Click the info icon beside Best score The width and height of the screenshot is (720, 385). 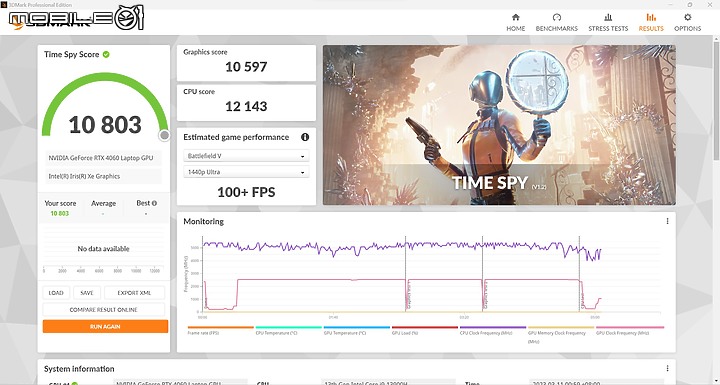pyautogui.click(x=154, y=203)
